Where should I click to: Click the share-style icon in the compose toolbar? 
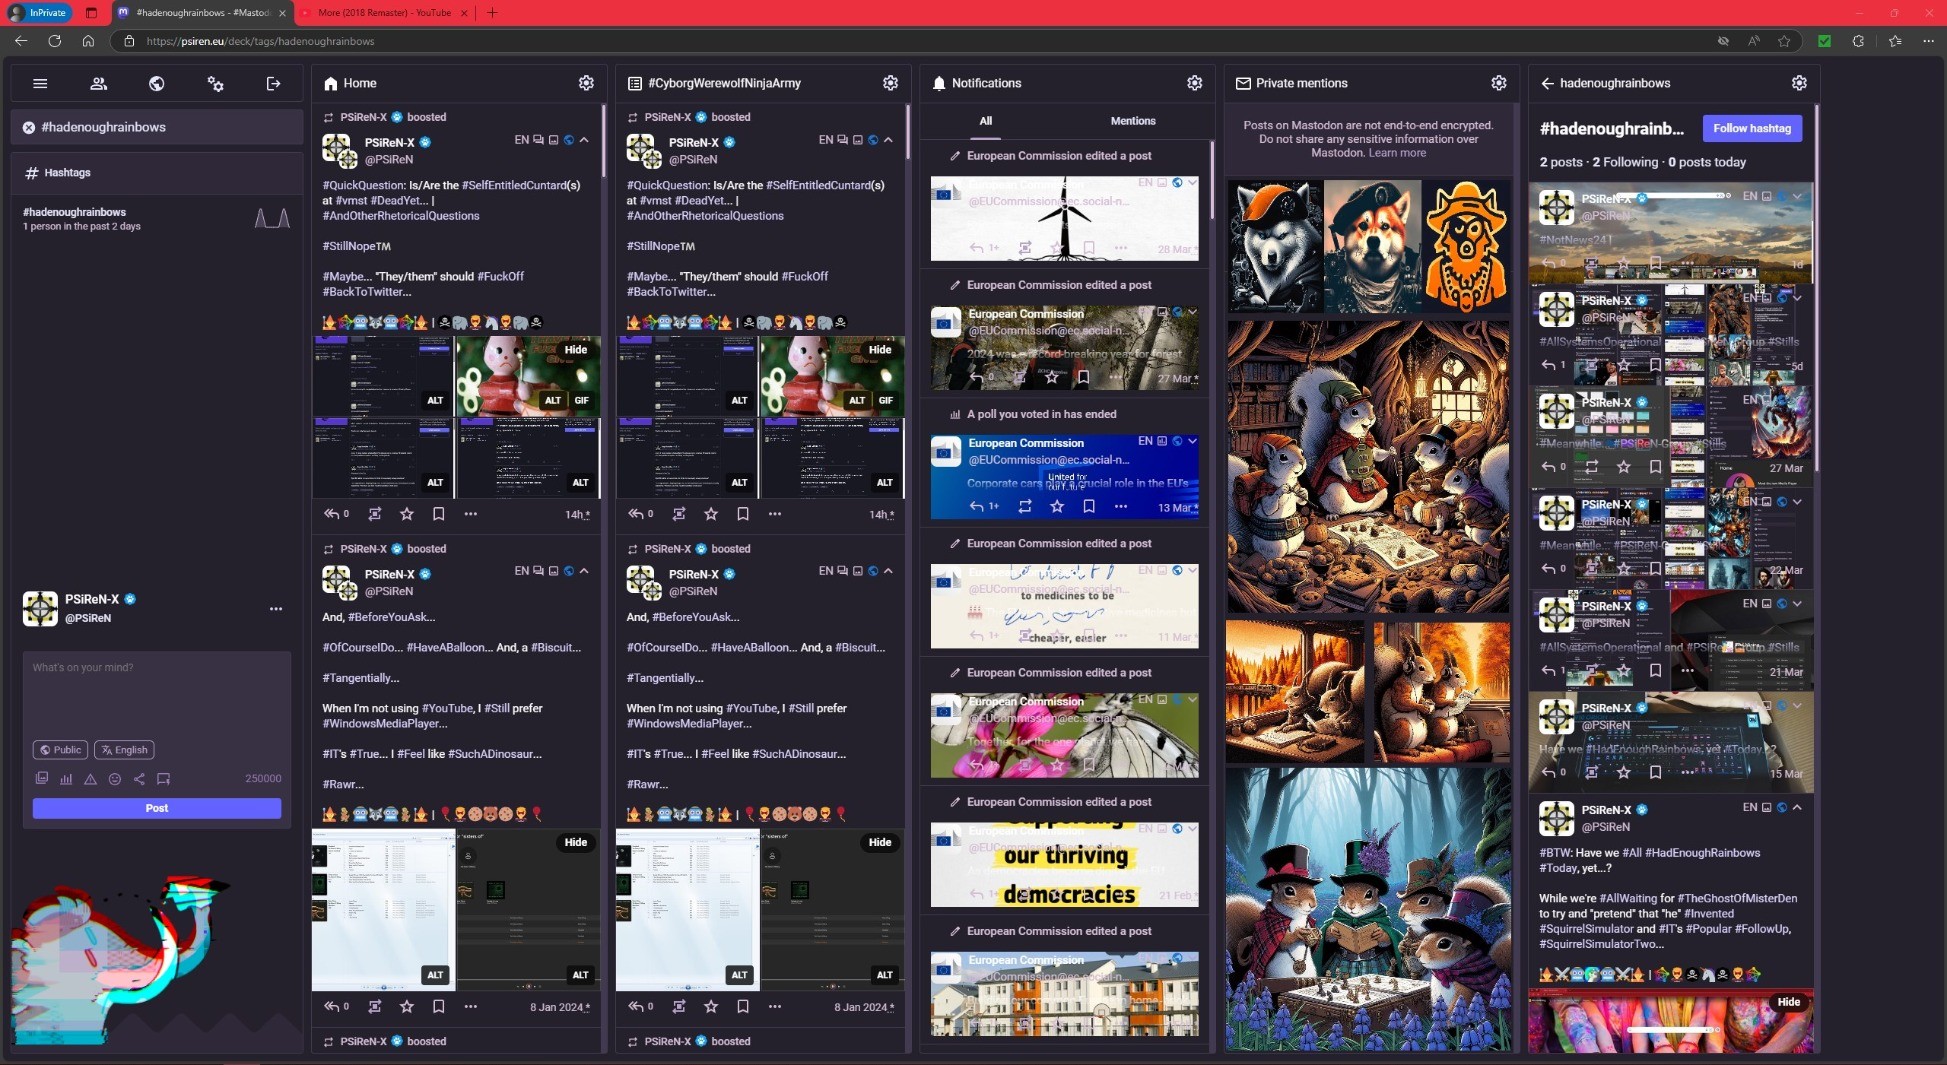[x=139, y=778]
